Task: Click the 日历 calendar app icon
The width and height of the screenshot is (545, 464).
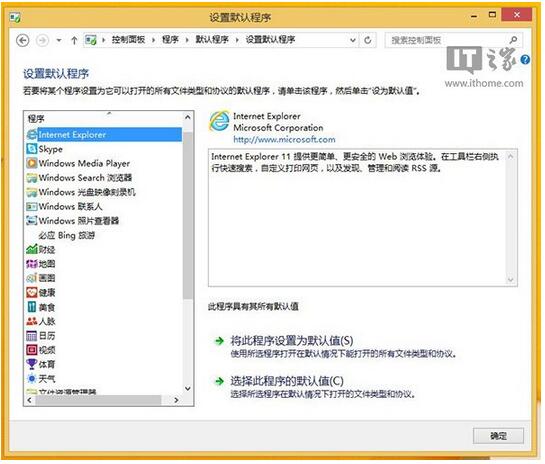Action: [32, 335]
